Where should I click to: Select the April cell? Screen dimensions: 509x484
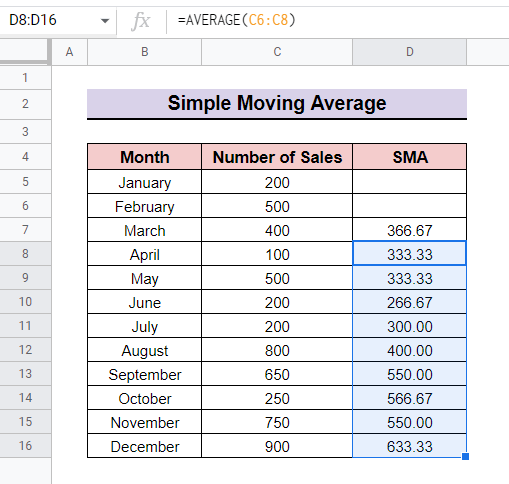(x=144, y=254)
